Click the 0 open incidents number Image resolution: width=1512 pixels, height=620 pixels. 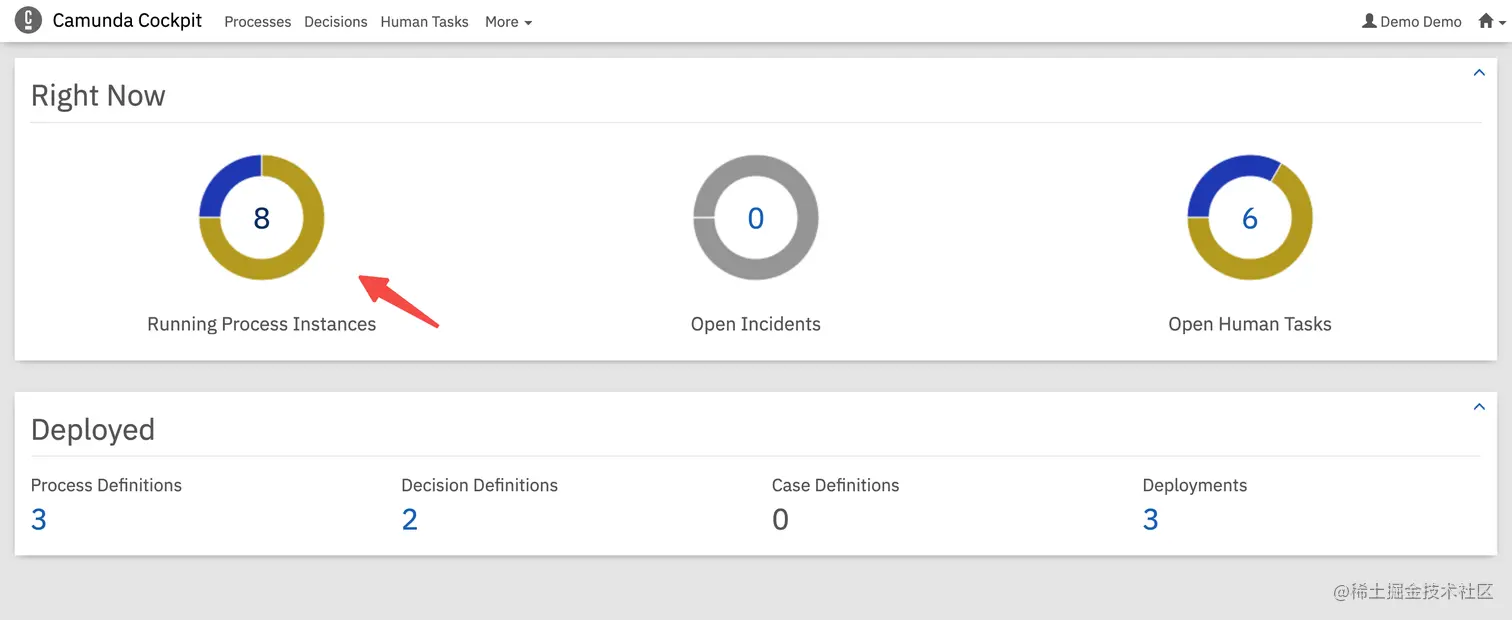(x=756, y=218)
